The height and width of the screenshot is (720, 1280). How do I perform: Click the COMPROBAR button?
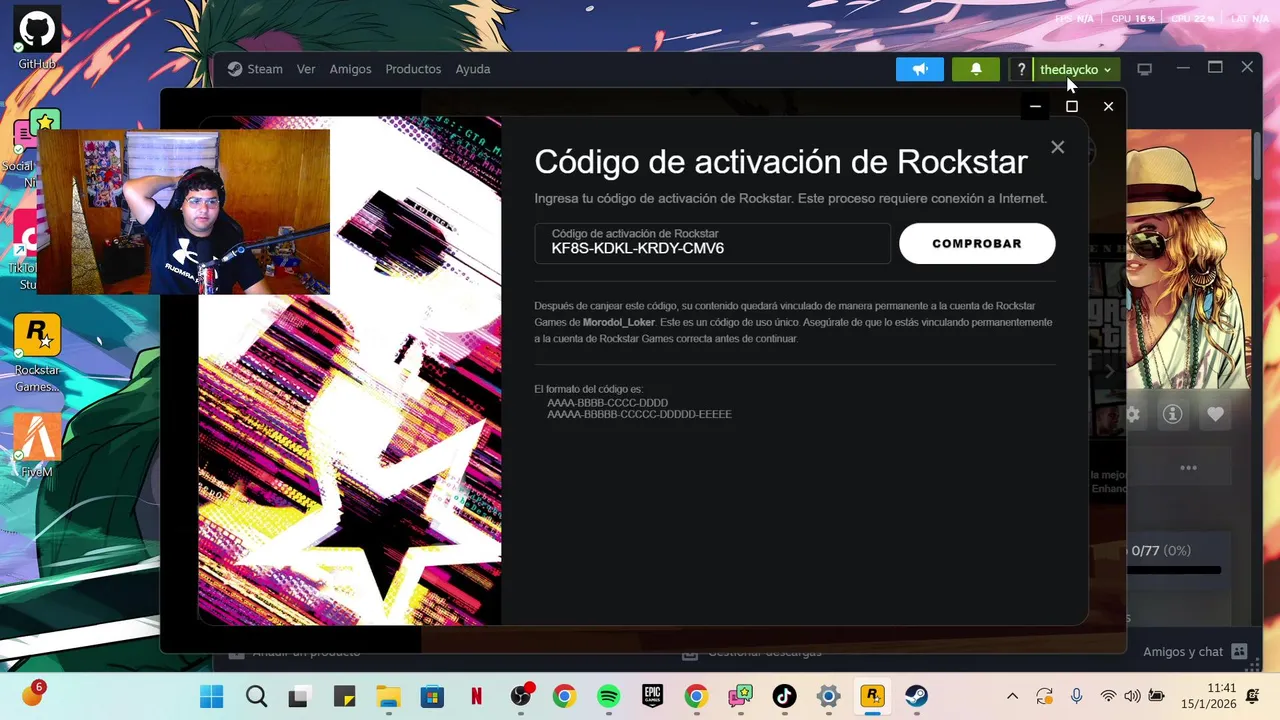977,243
